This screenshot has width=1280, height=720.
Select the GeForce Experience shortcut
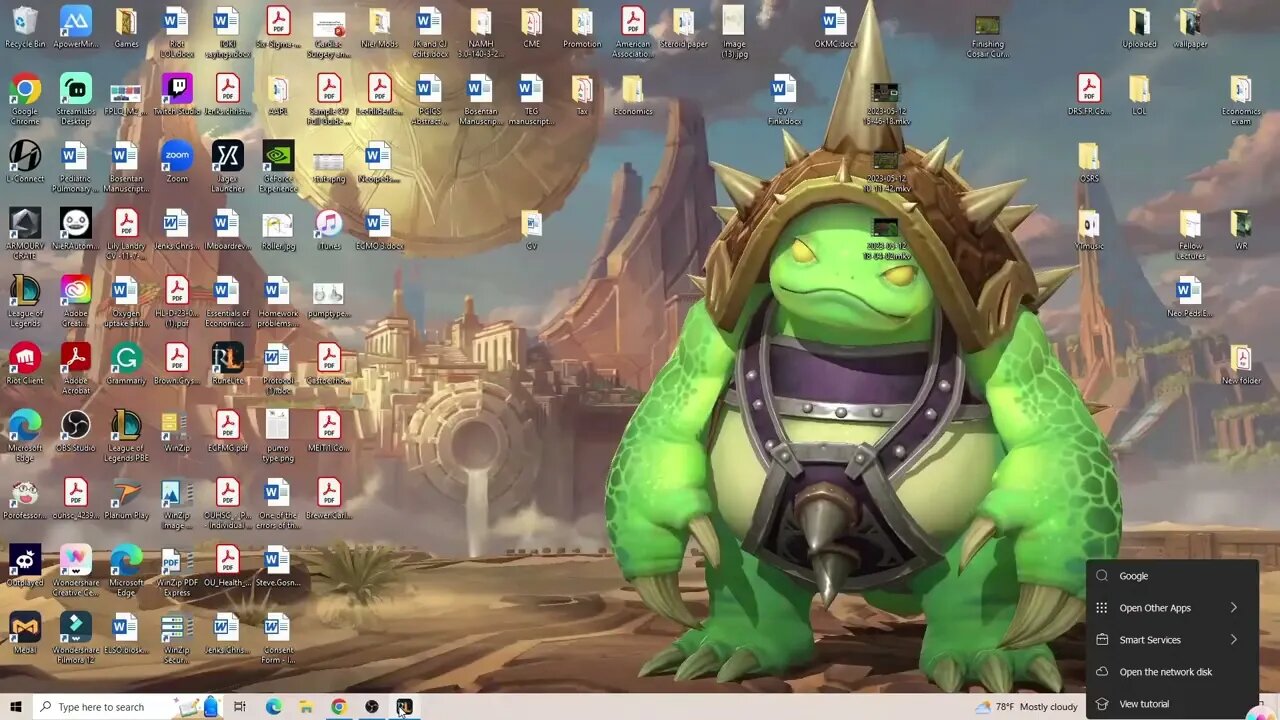(278, 167)
